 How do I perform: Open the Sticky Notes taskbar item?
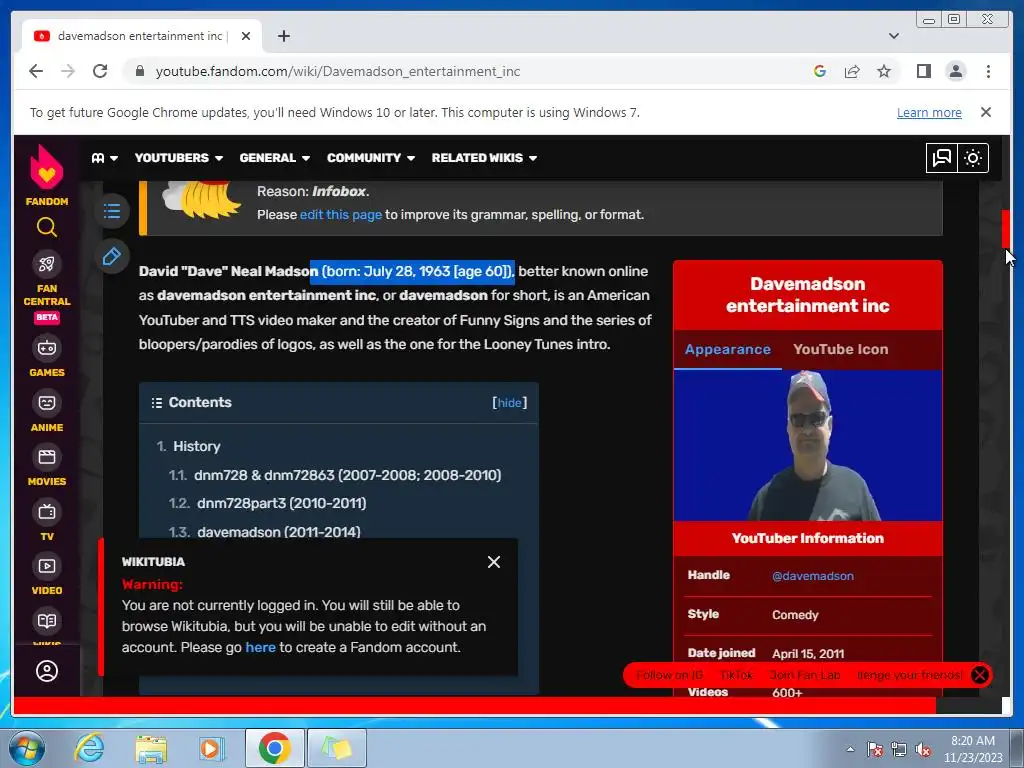[337, 748]
